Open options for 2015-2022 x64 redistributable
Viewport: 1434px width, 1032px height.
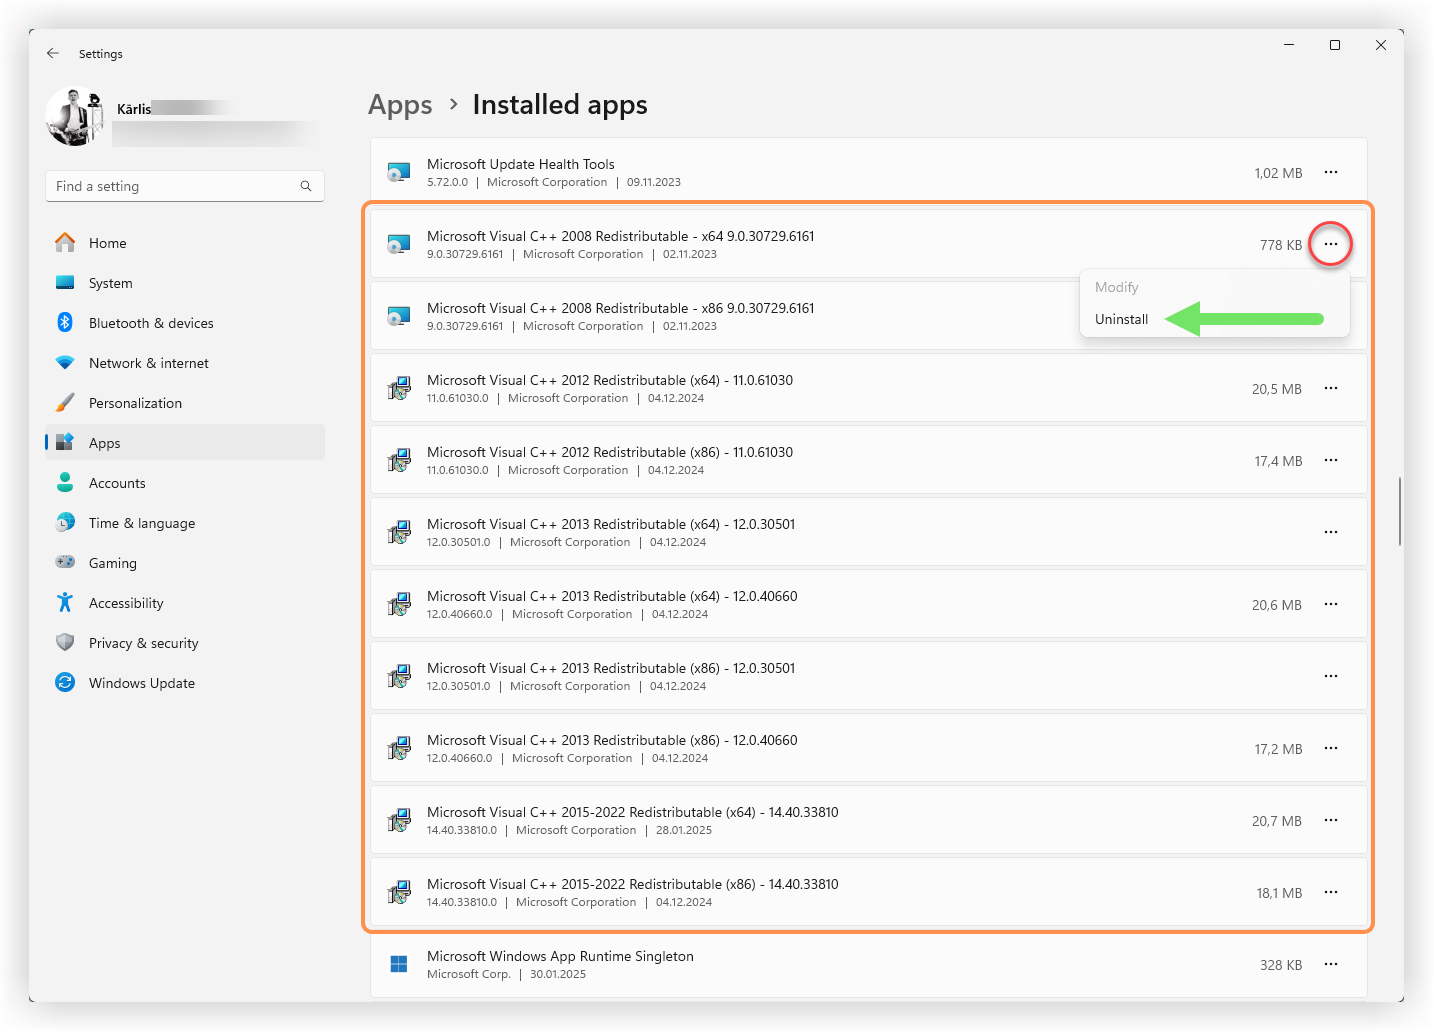tap(1331, 820)
